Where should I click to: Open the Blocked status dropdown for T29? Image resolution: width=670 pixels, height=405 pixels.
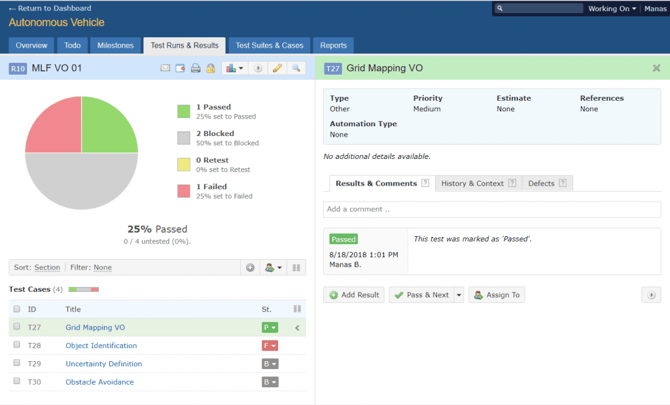tap(270, 364)
